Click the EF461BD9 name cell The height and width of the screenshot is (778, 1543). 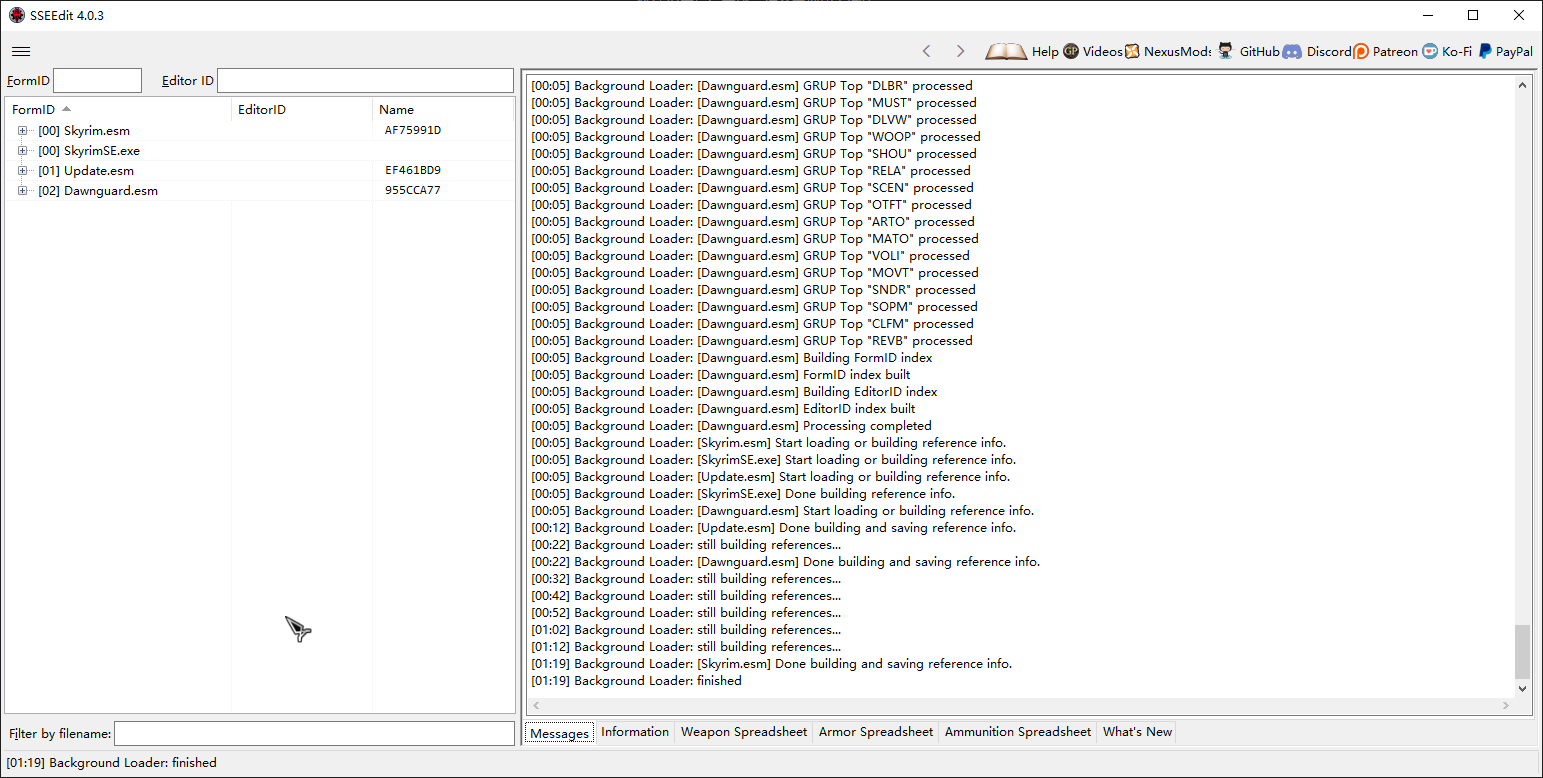coord(413,170)
